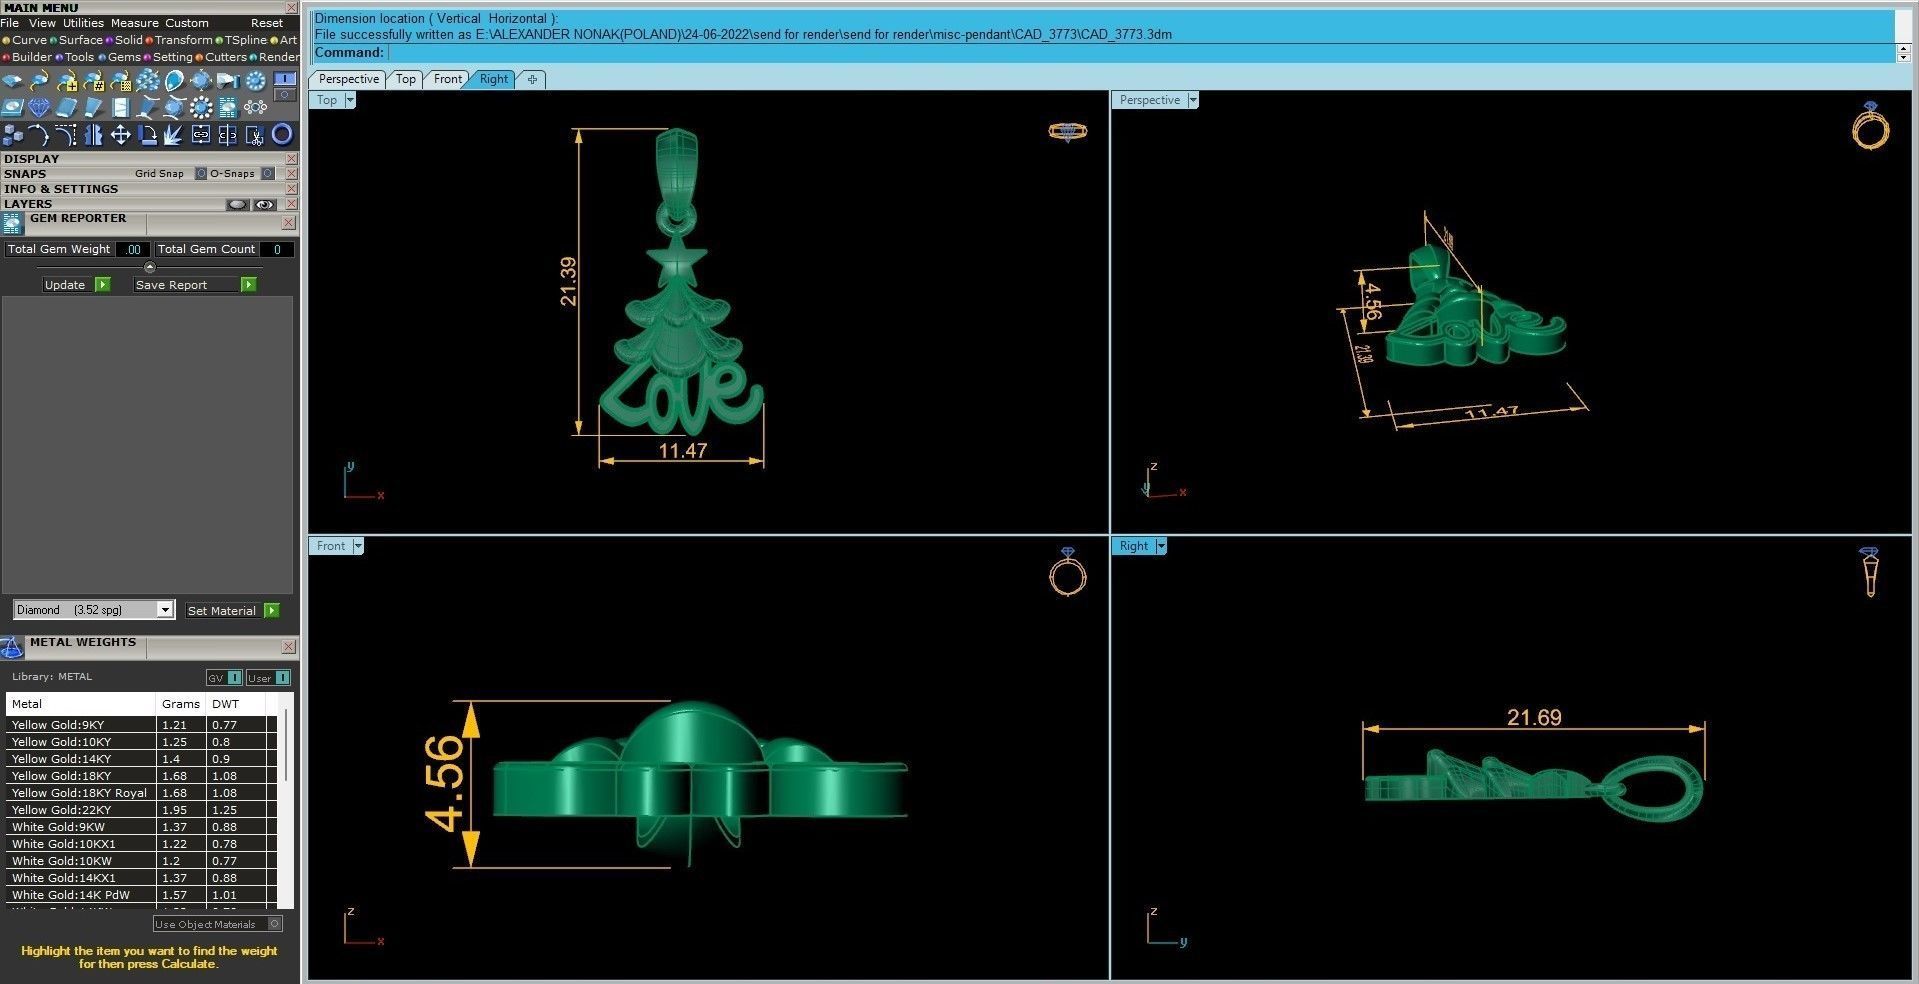Screen dimensions: 1919x984
Task: Toggle the O-Snaps switch
Action: [268, 174]
